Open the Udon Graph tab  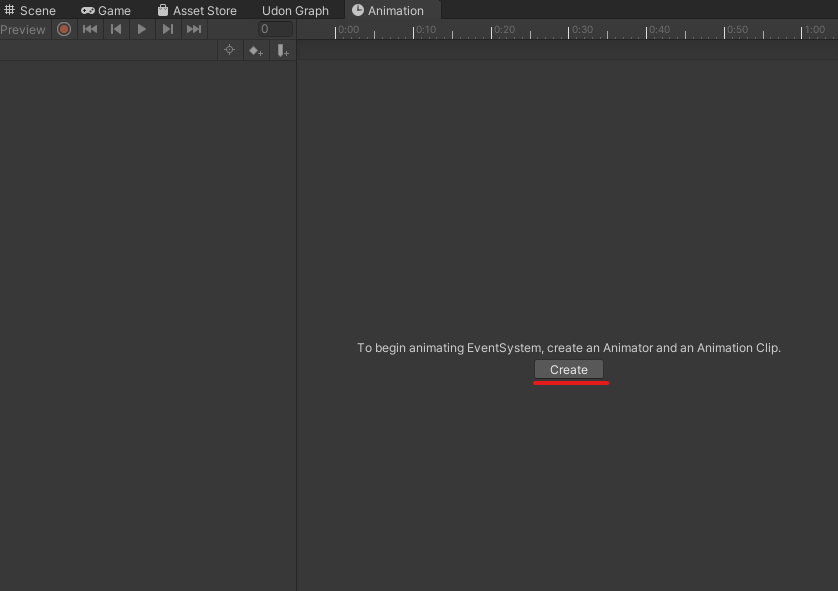pos(295,10)
